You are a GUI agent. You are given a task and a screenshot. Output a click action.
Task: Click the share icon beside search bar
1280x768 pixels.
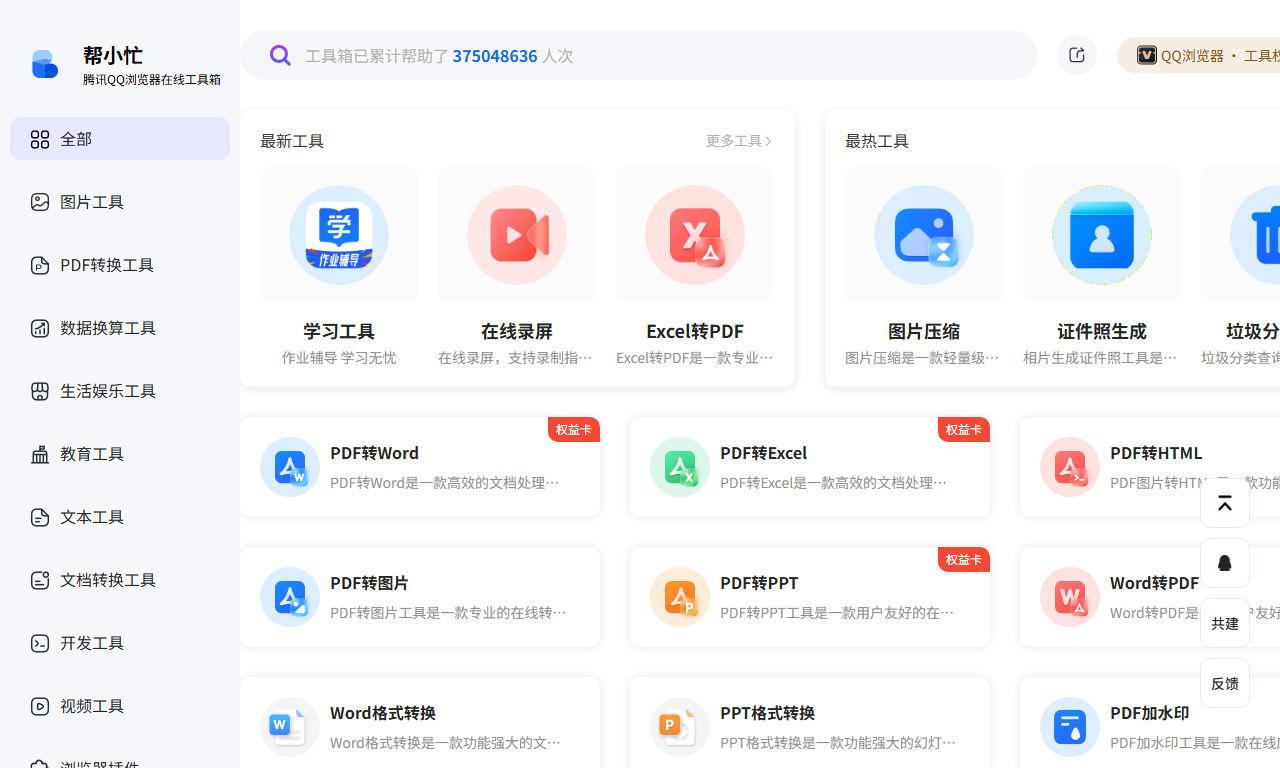1077,55
